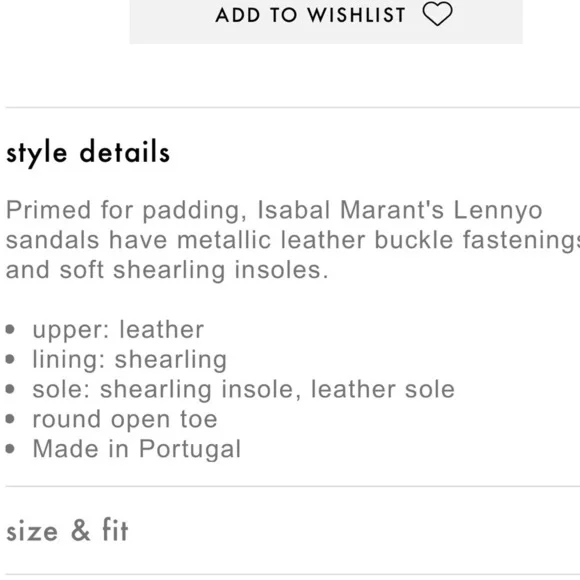The height and width of the screenshot is (580, 580).
Task: Collapse the style details section
Action: coord(88,152)
